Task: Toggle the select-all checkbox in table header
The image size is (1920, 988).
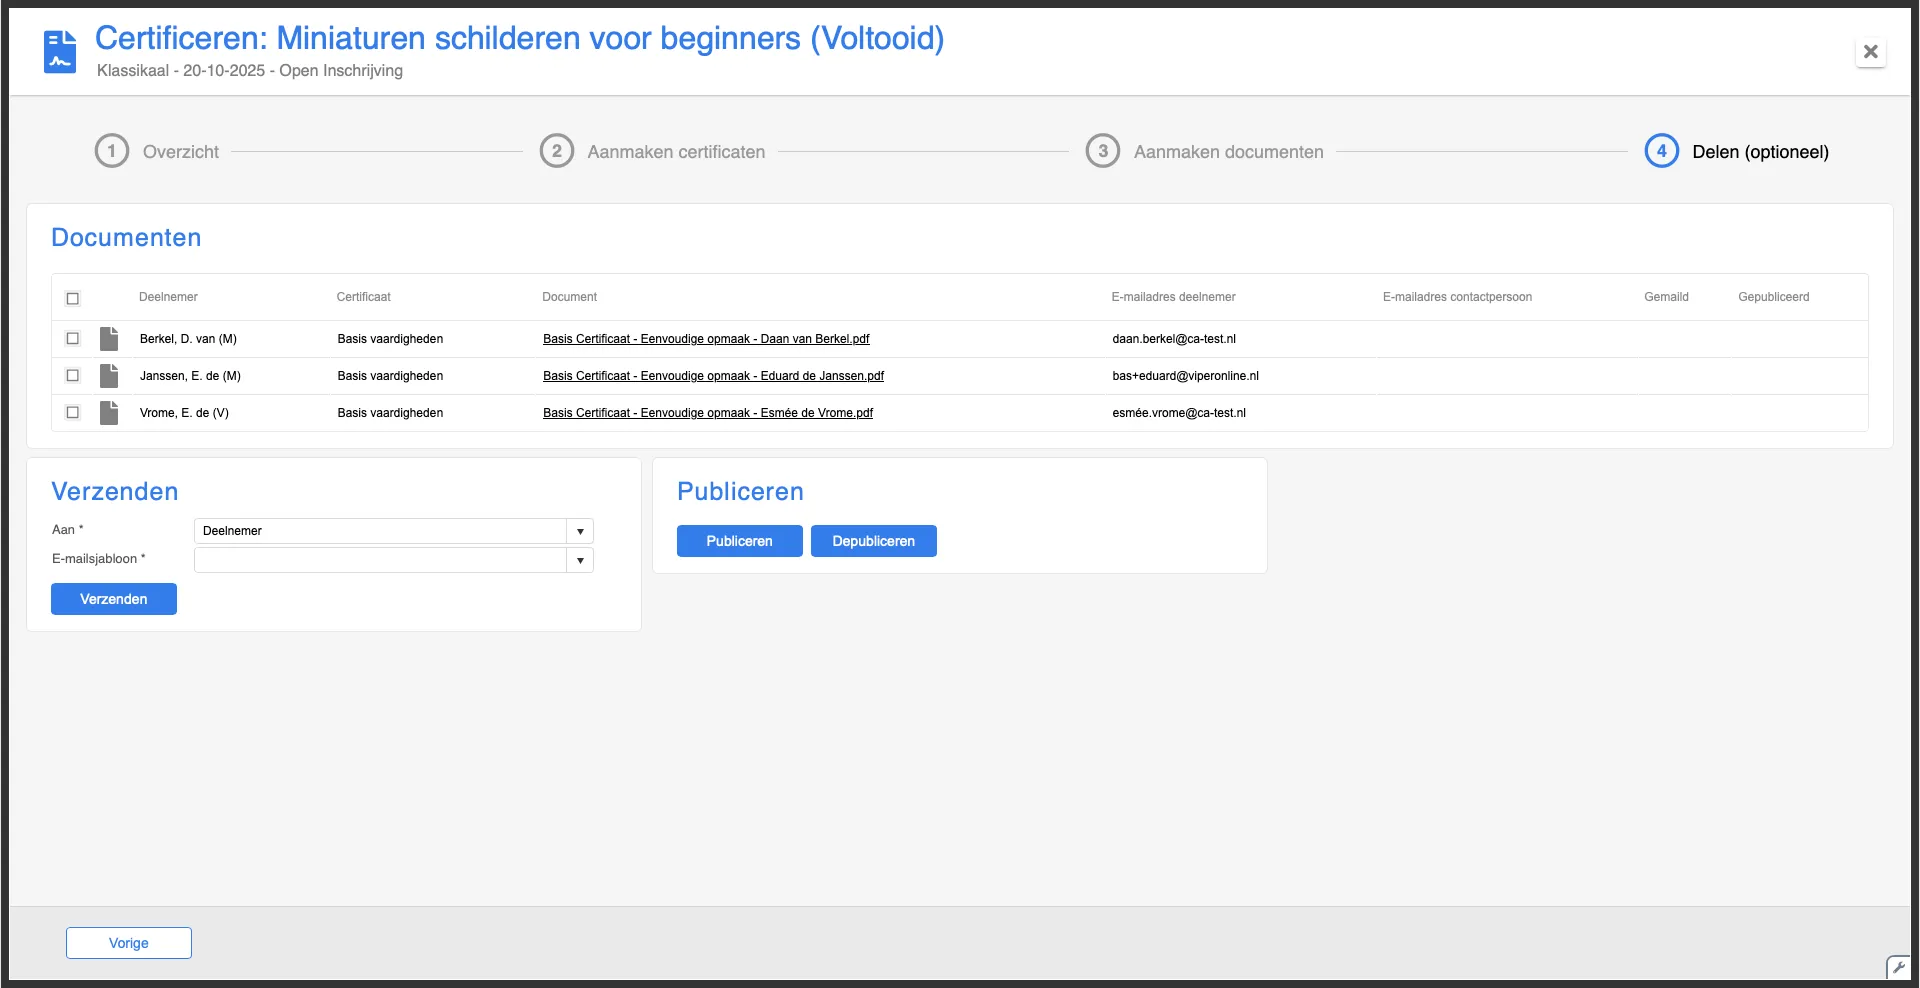Action: (73, 298)
